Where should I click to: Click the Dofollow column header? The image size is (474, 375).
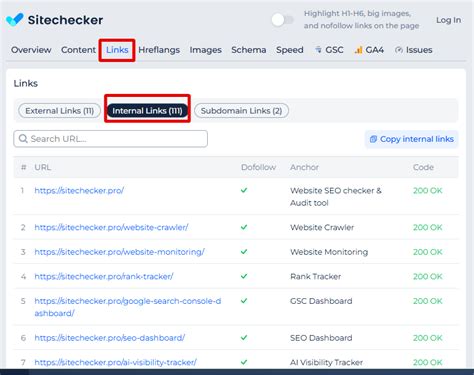[258, 167]
